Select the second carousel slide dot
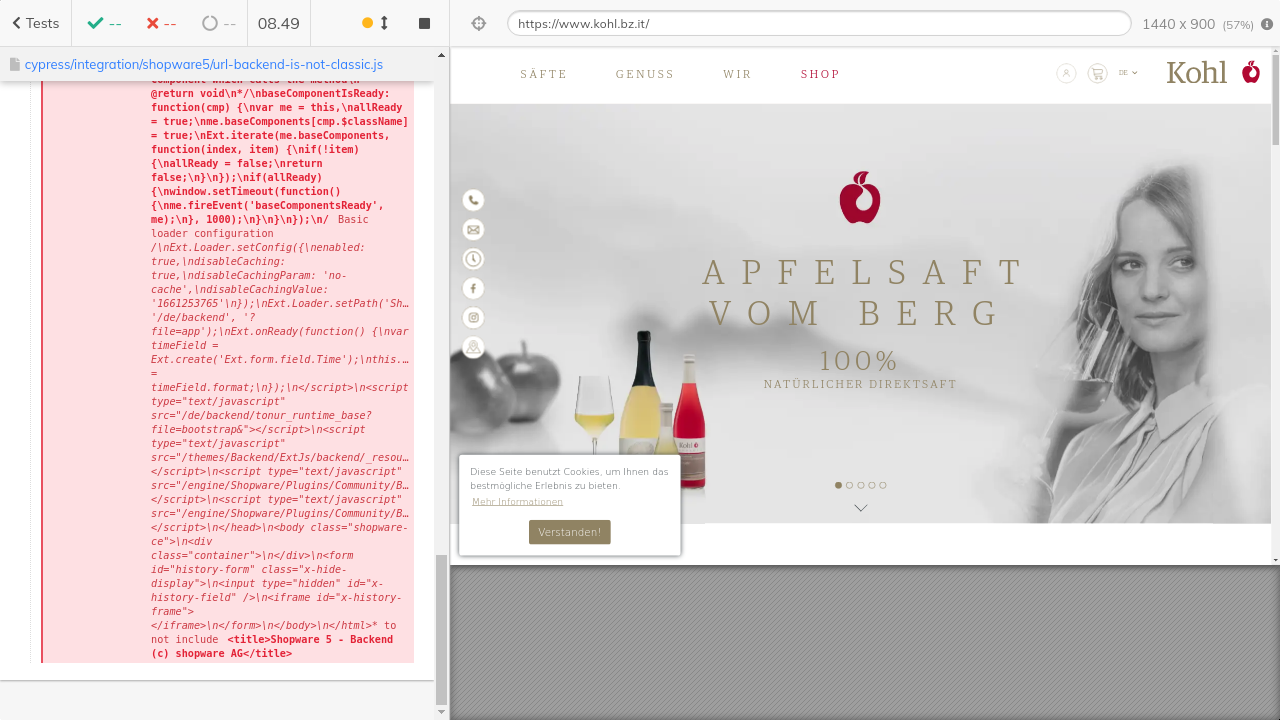 (x=850, y=485)
